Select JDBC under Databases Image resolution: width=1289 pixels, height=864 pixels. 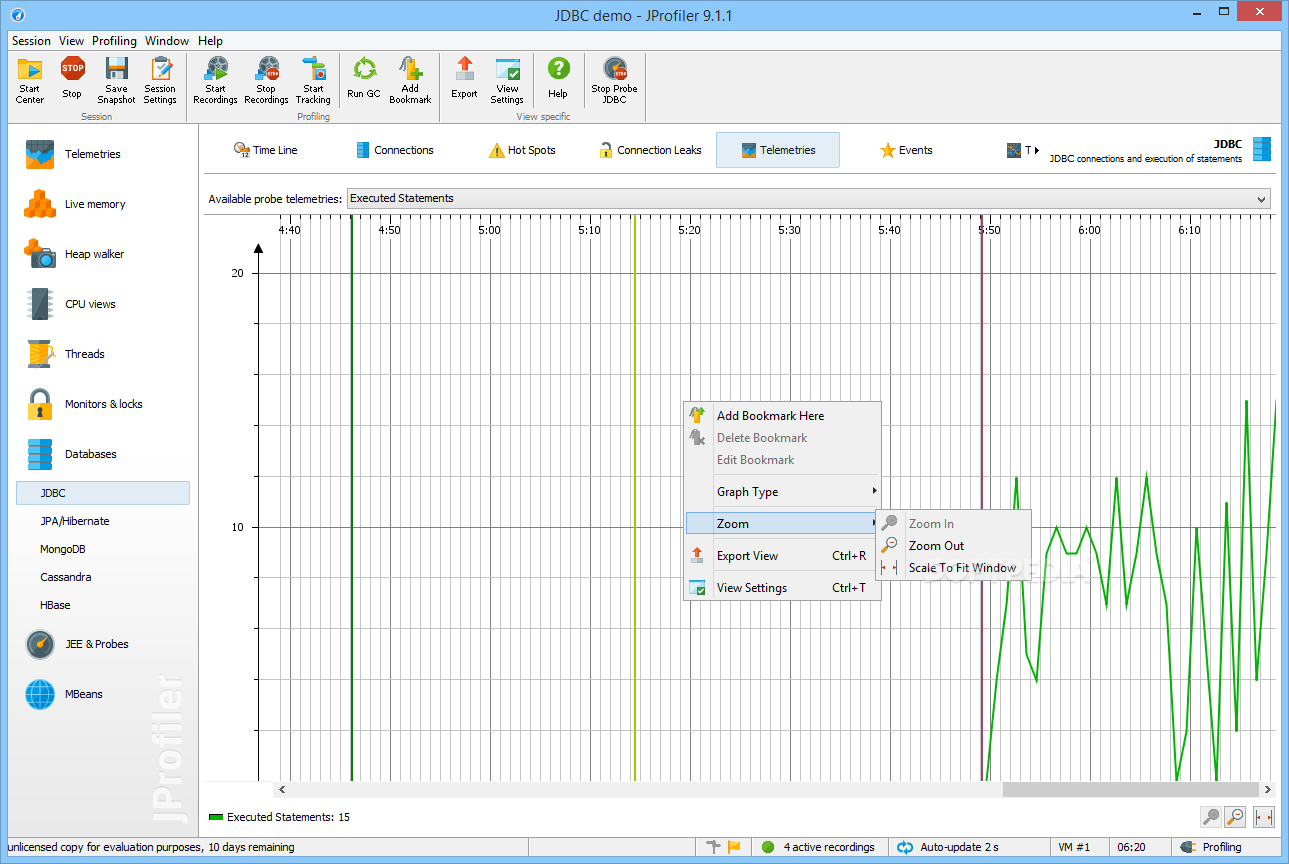click(x=102, y=493)
